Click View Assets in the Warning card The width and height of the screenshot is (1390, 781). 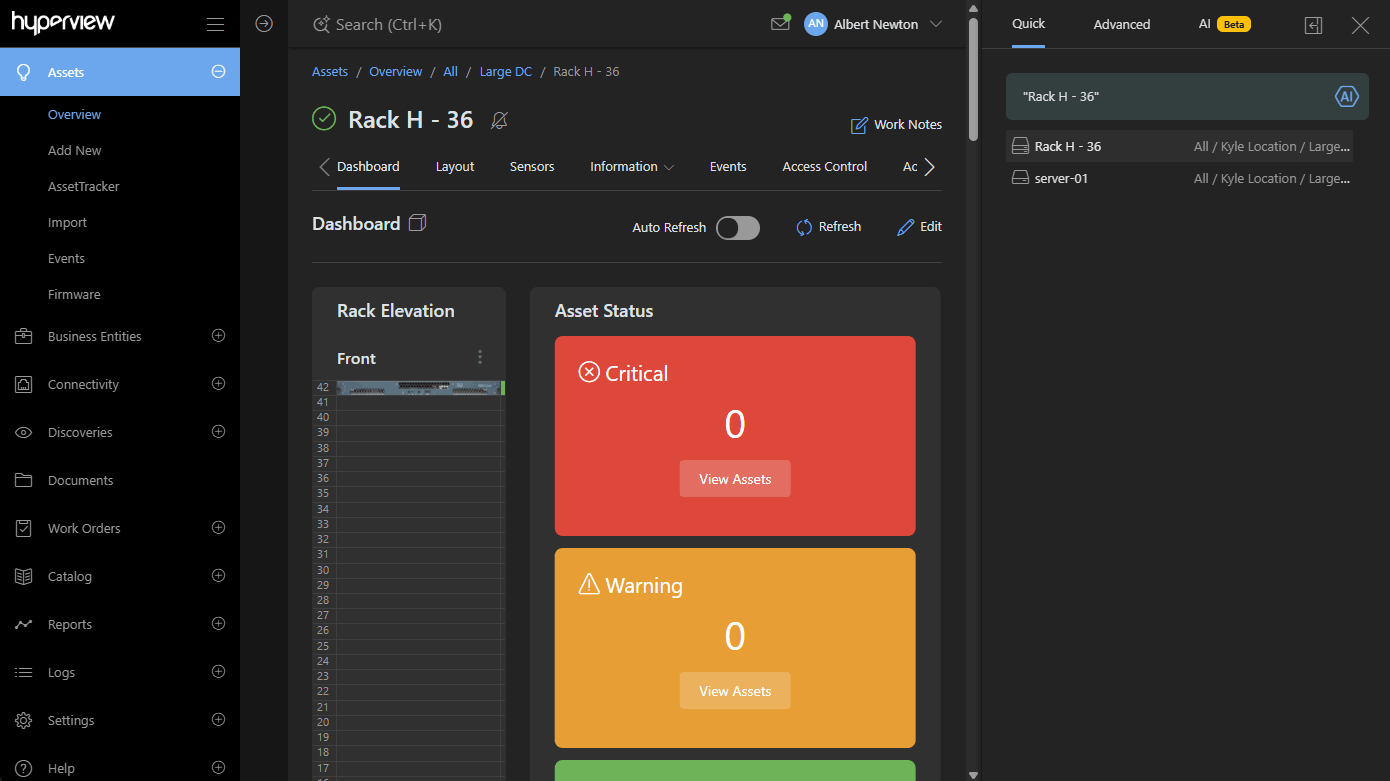[735, 691]
